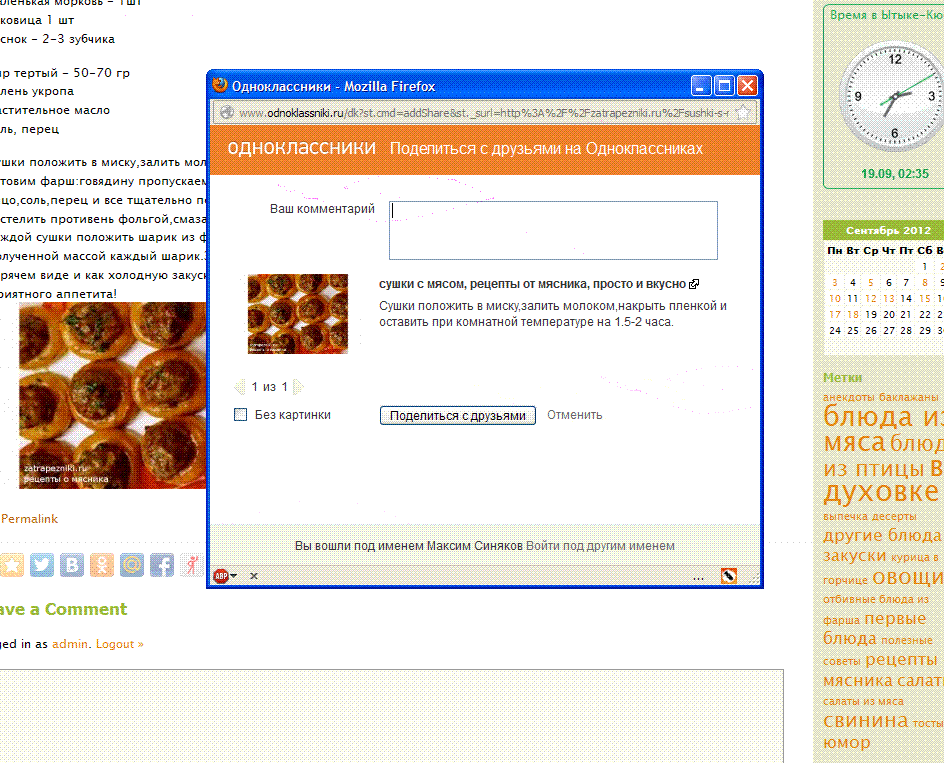Minimize the Odnoklassniki Firefox window
Viewport: 944px width, 763px height.
coord(701,86)
